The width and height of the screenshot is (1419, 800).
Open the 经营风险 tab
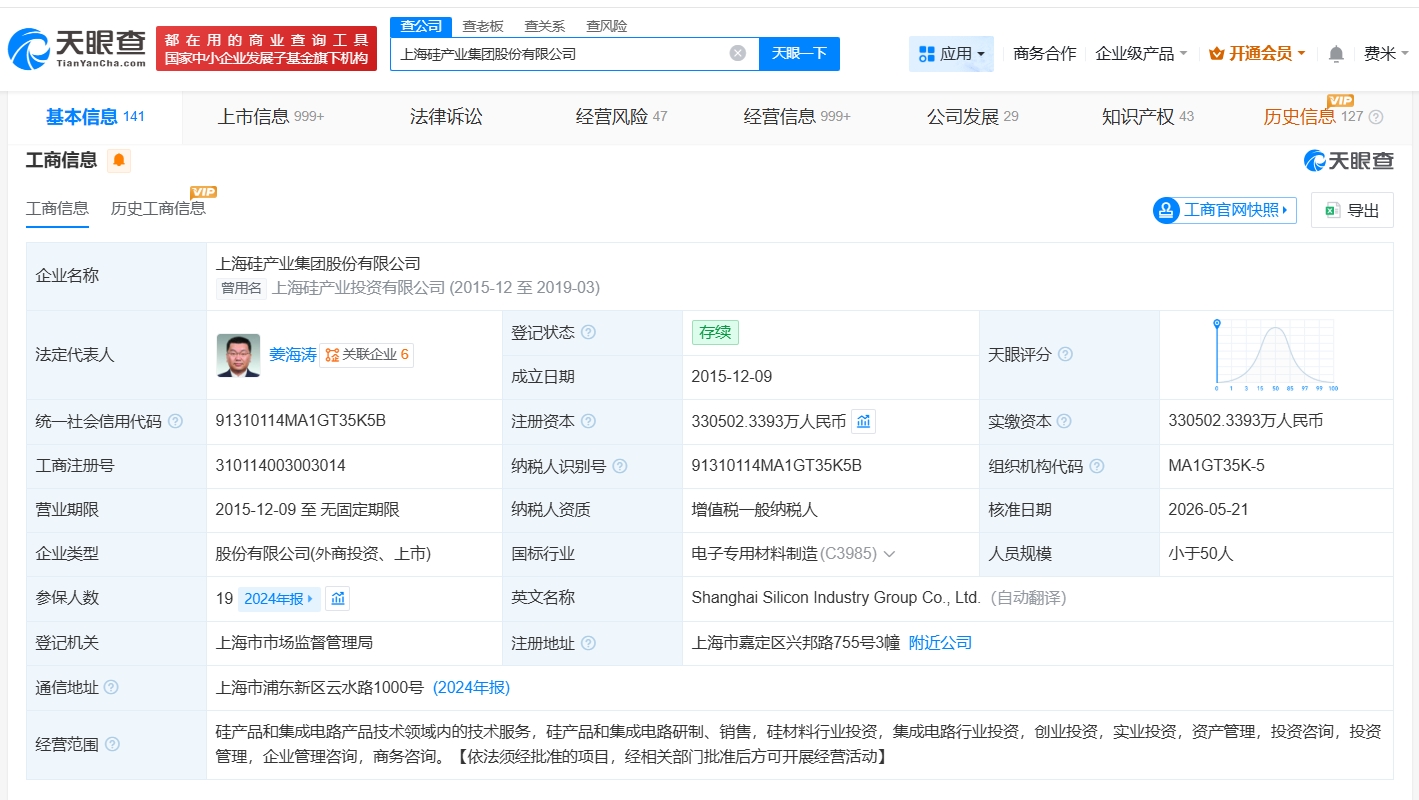621,117
